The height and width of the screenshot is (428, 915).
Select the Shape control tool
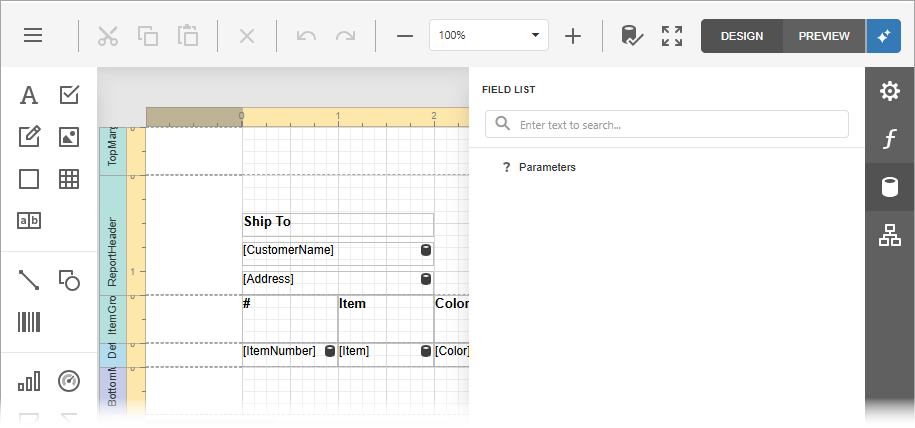tap(69, 280)
